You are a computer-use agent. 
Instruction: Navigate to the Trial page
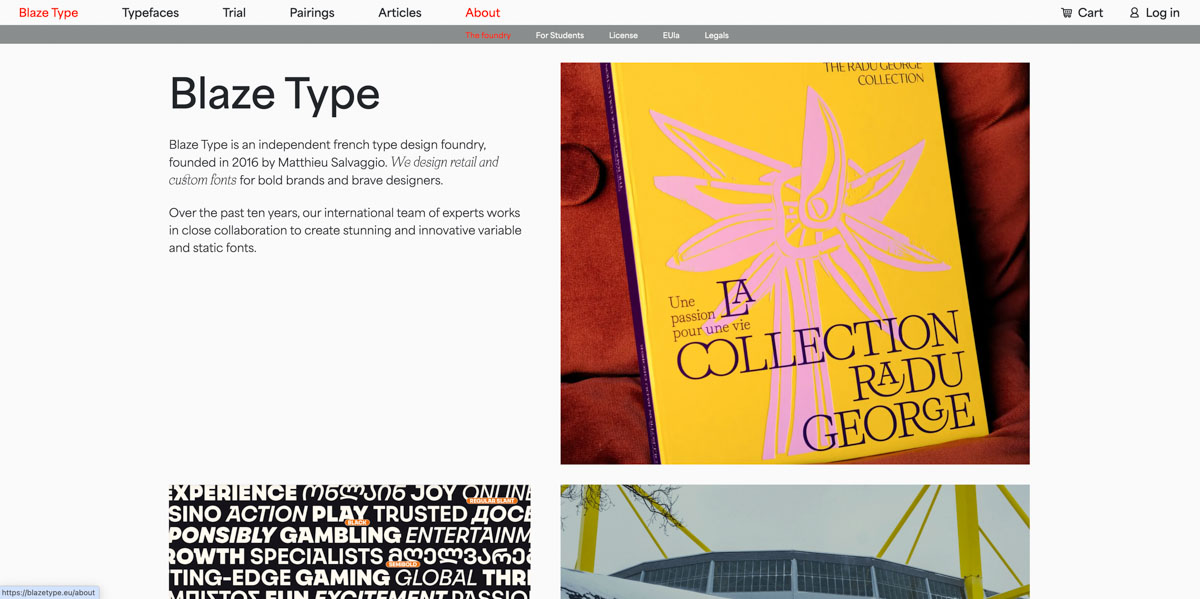[x=234, y=13]
